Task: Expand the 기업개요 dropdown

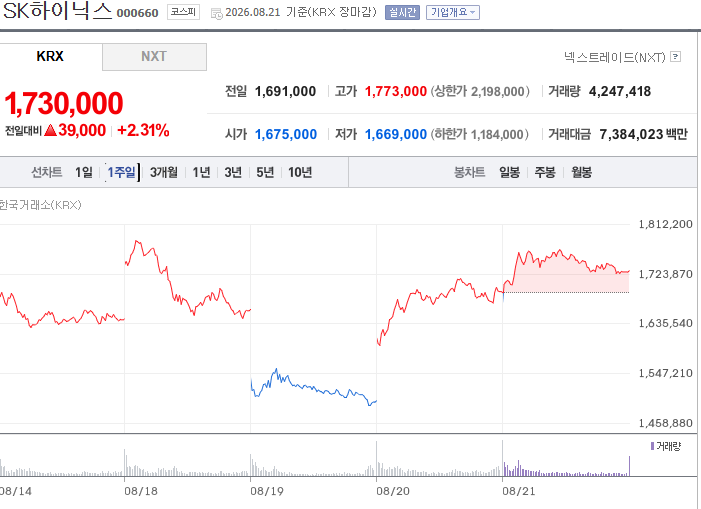Action: click(x=453, y=13)
